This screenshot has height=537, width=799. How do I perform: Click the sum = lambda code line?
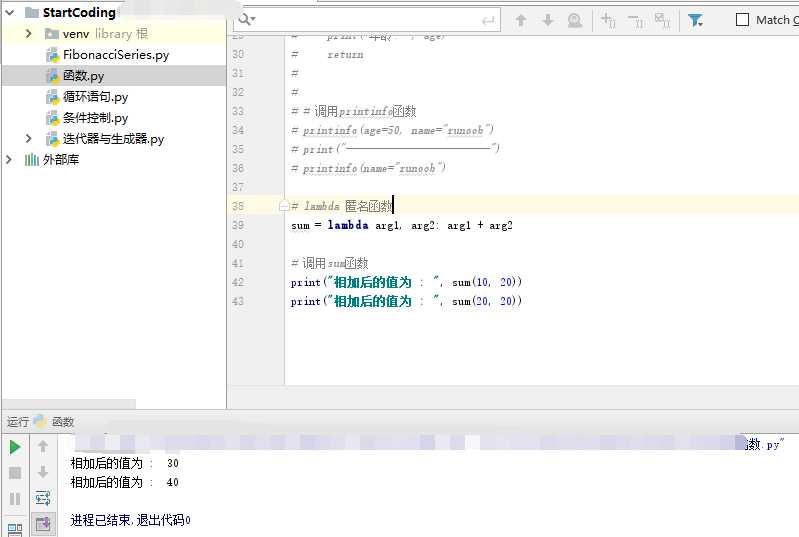coord(402,225)
